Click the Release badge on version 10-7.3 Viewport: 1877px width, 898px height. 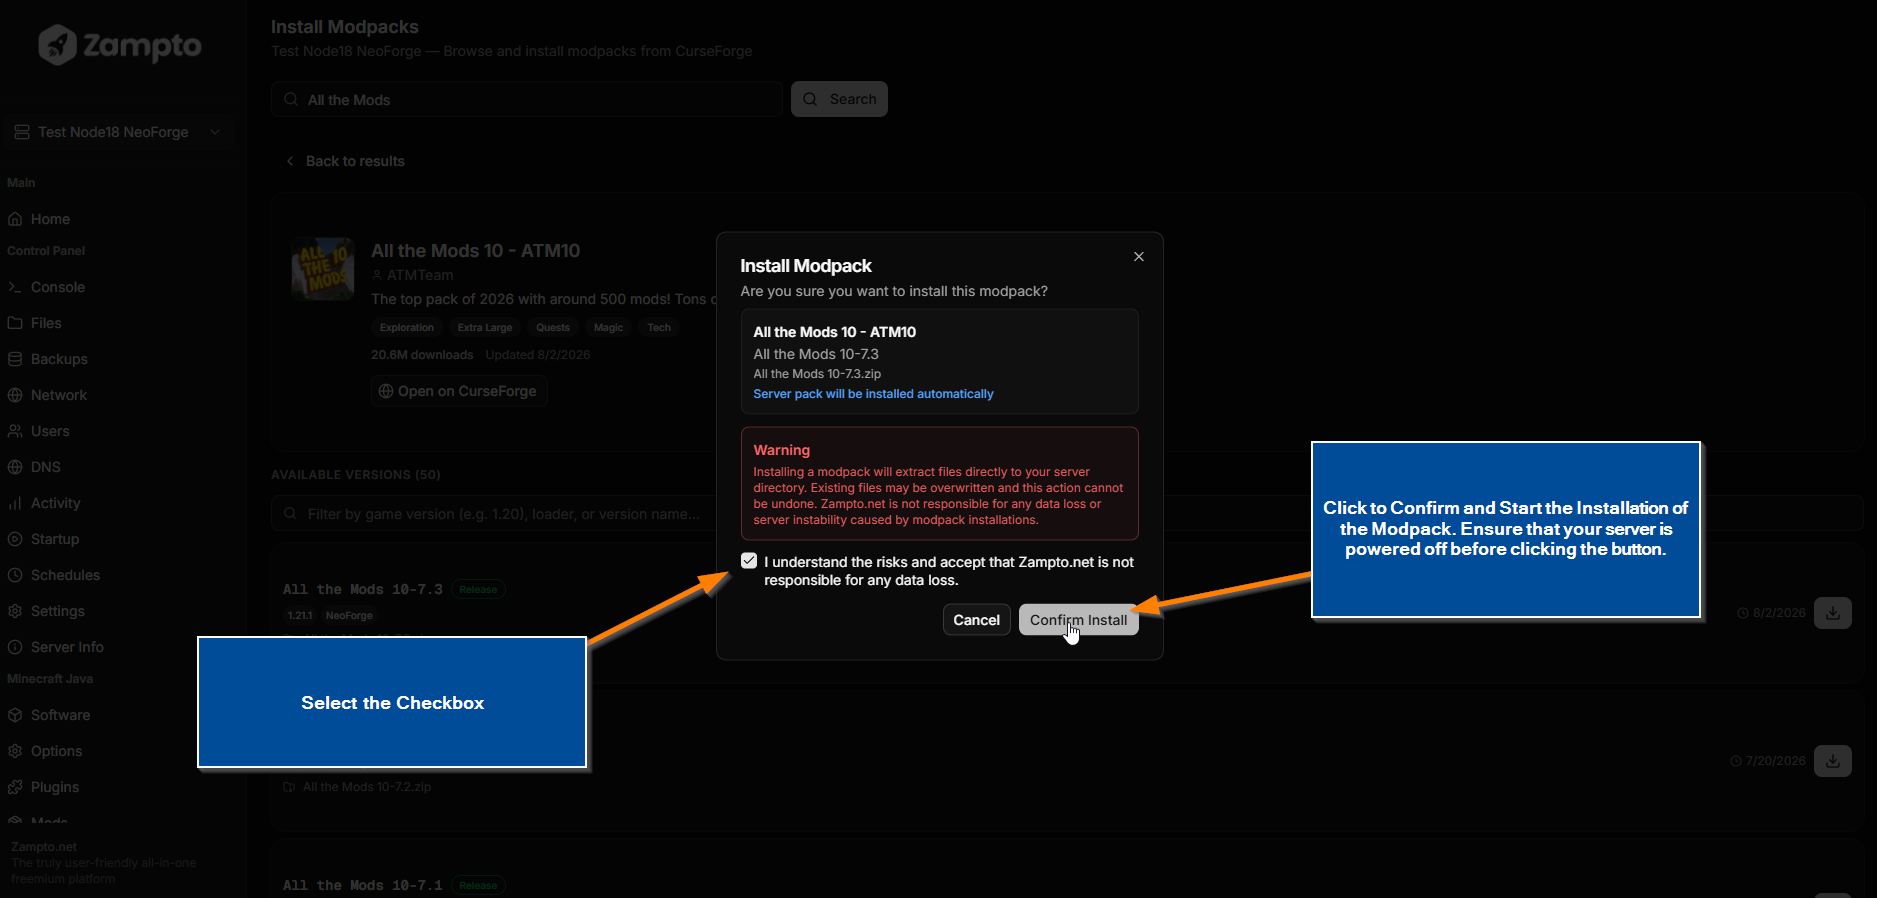click(x=478, y=589)
